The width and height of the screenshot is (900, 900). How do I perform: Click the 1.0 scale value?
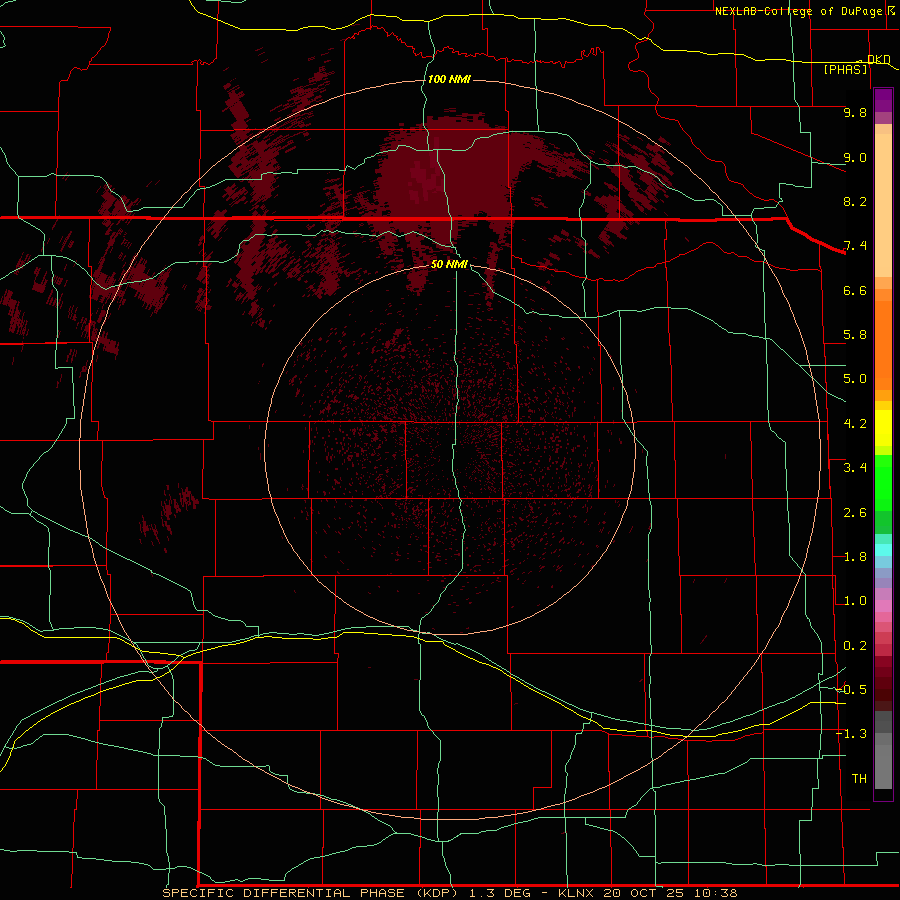(x=855, y=601)
